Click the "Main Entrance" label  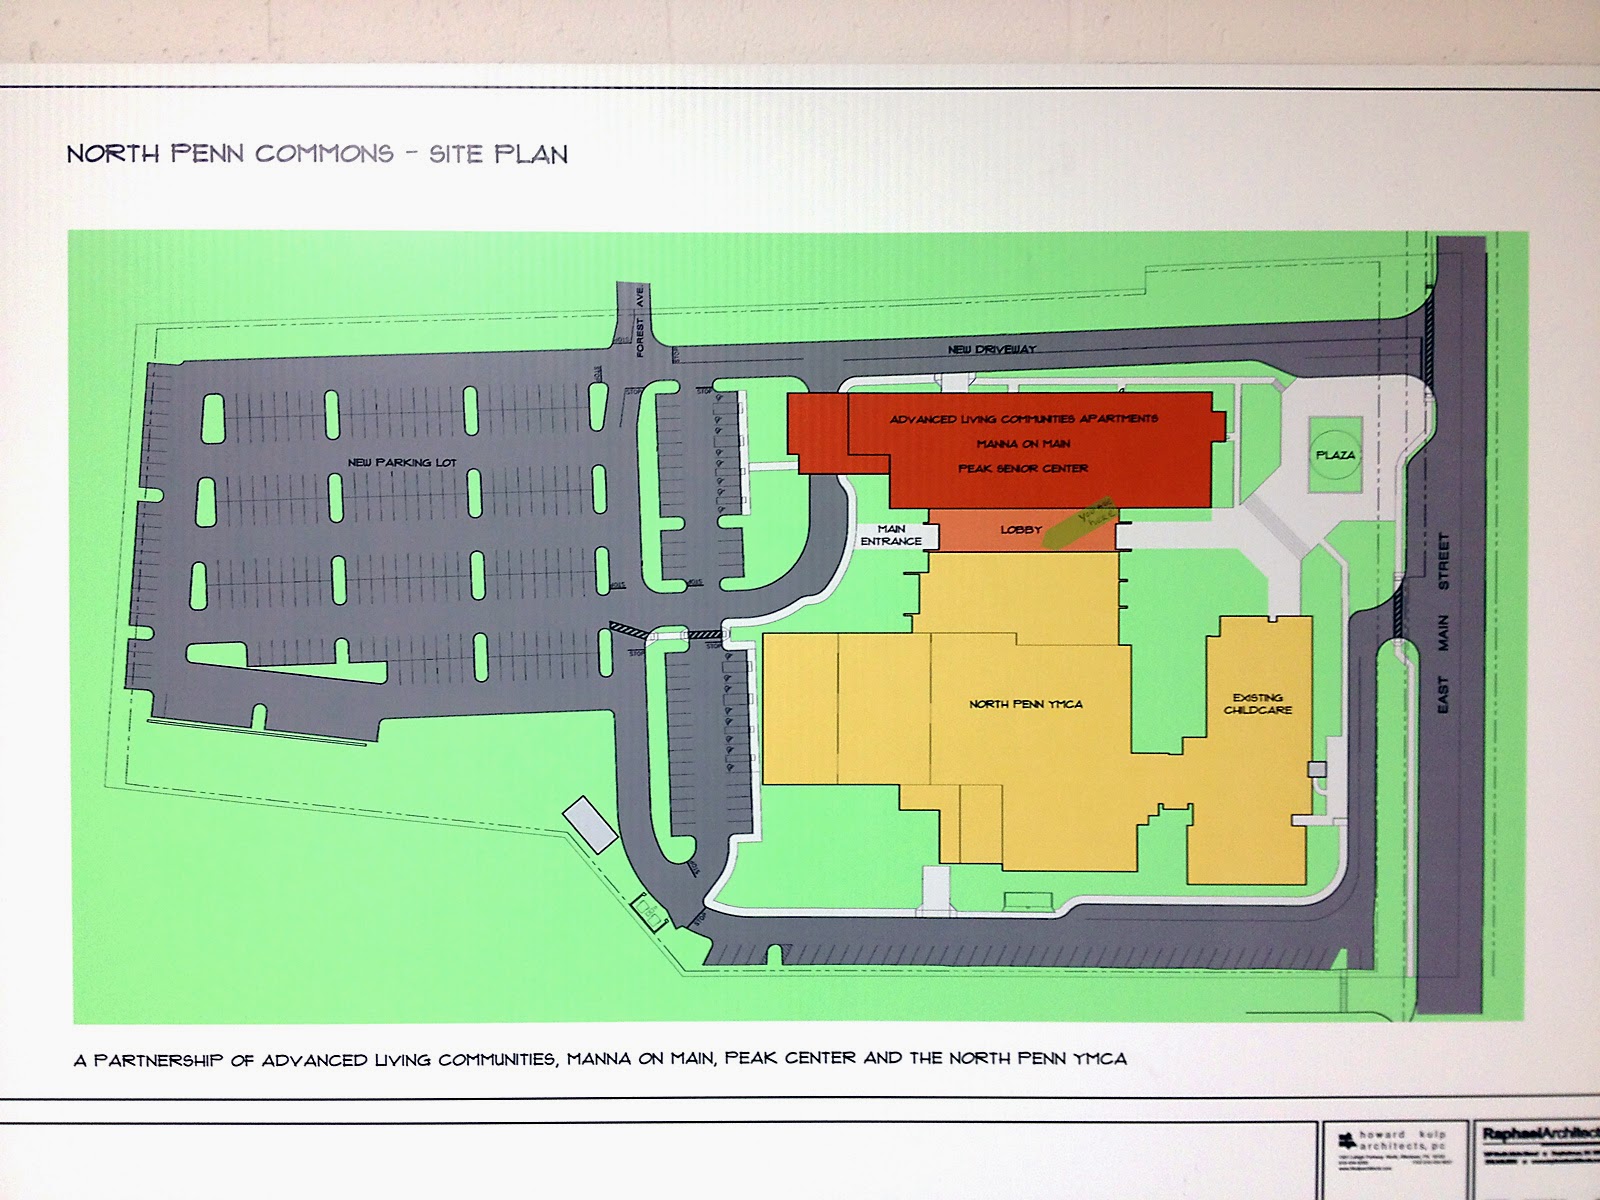[892, 535]
